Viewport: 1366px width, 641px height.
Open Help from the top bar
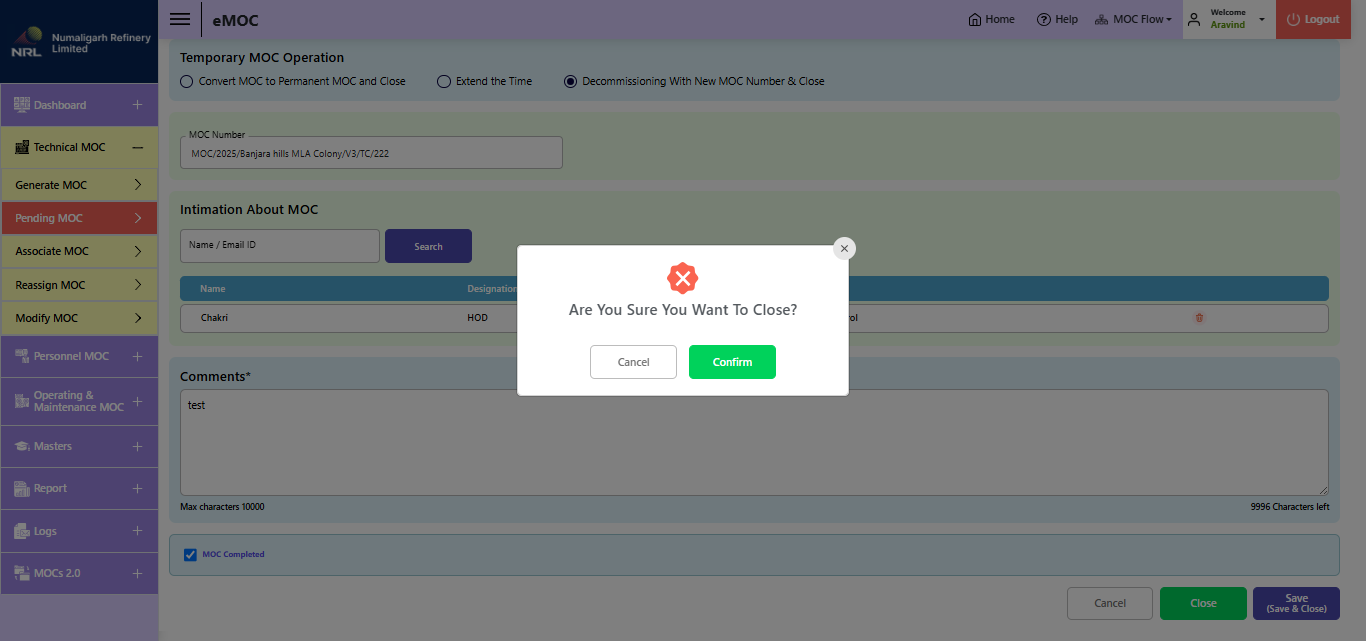tap(1057, 20)
